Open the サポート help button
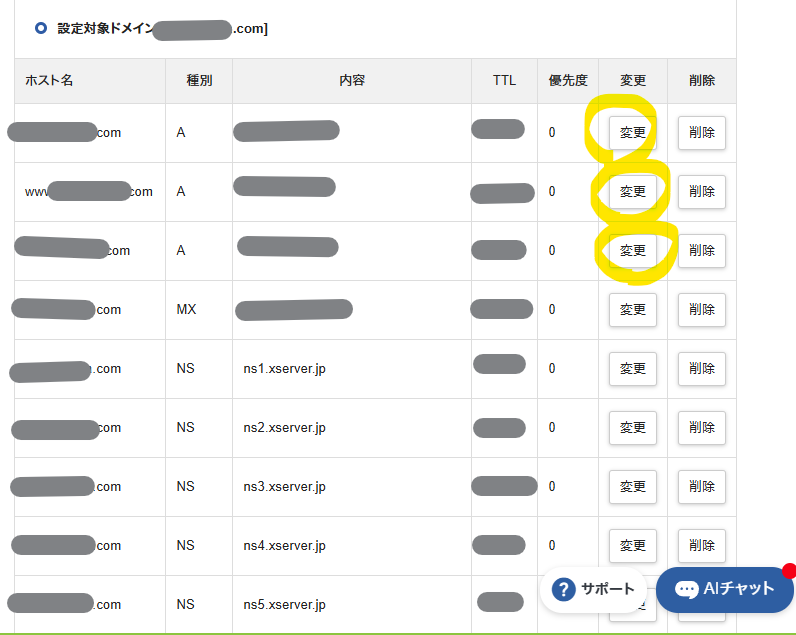796x635 pixels. [x=594, y=589]
